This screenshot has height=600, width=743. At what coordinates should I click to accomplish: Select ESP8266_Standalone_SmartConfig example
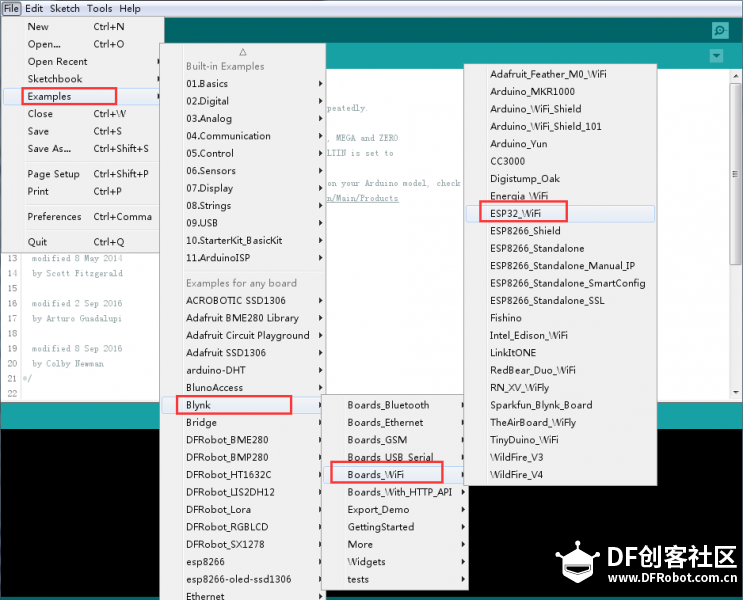pyautogui.click(x=560, y=283)
